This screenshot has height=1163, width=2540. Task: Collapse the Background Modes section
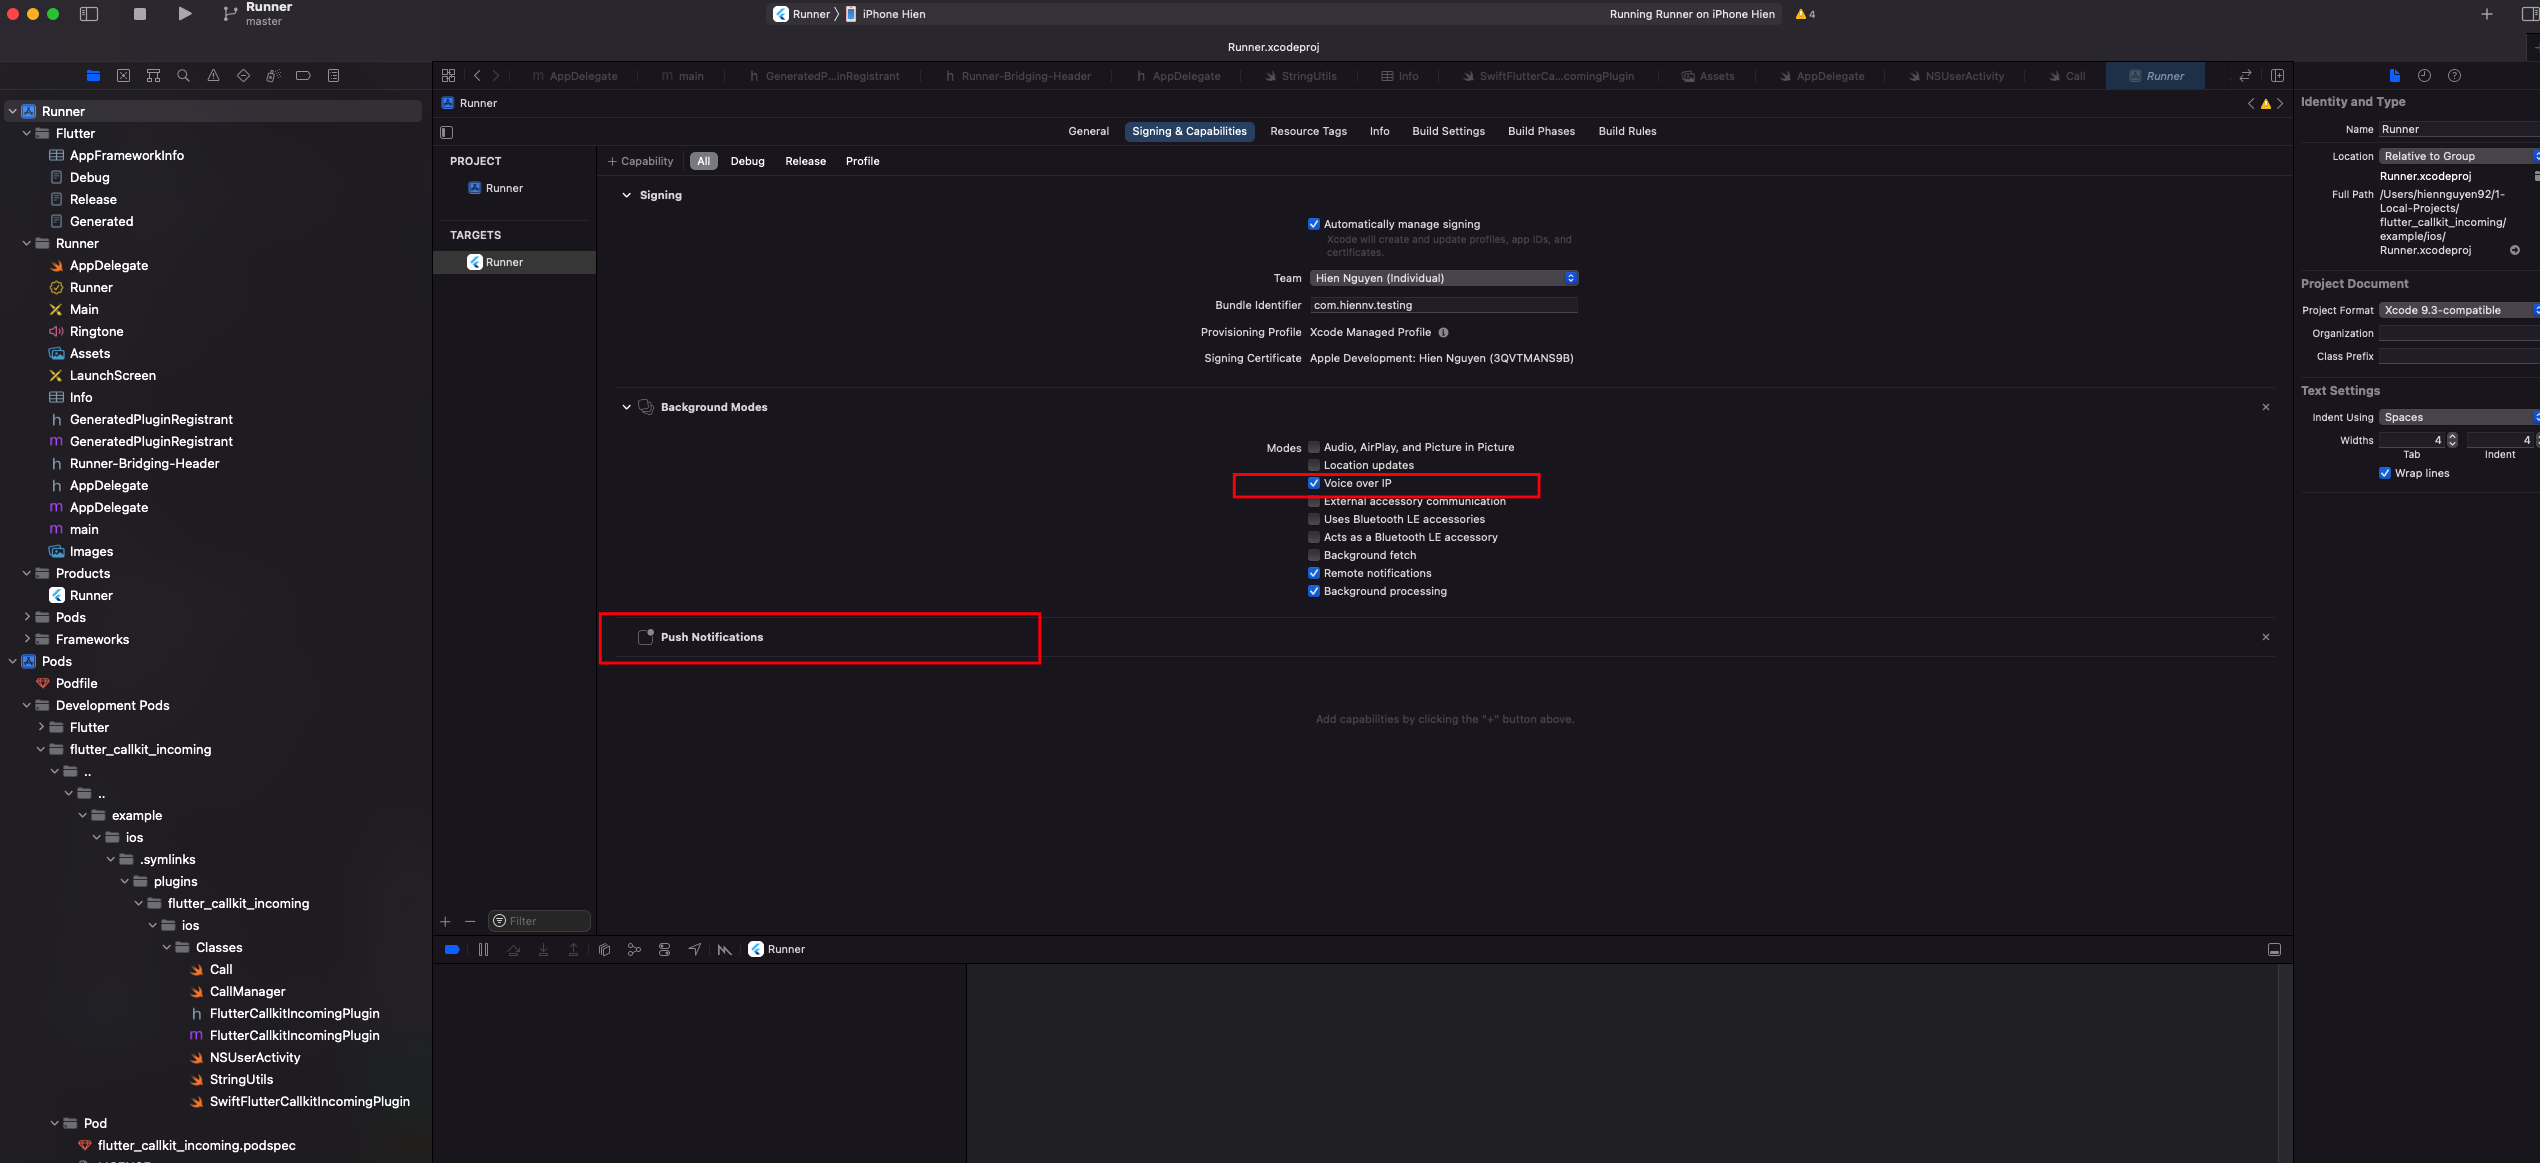click(x=626, y=407)
